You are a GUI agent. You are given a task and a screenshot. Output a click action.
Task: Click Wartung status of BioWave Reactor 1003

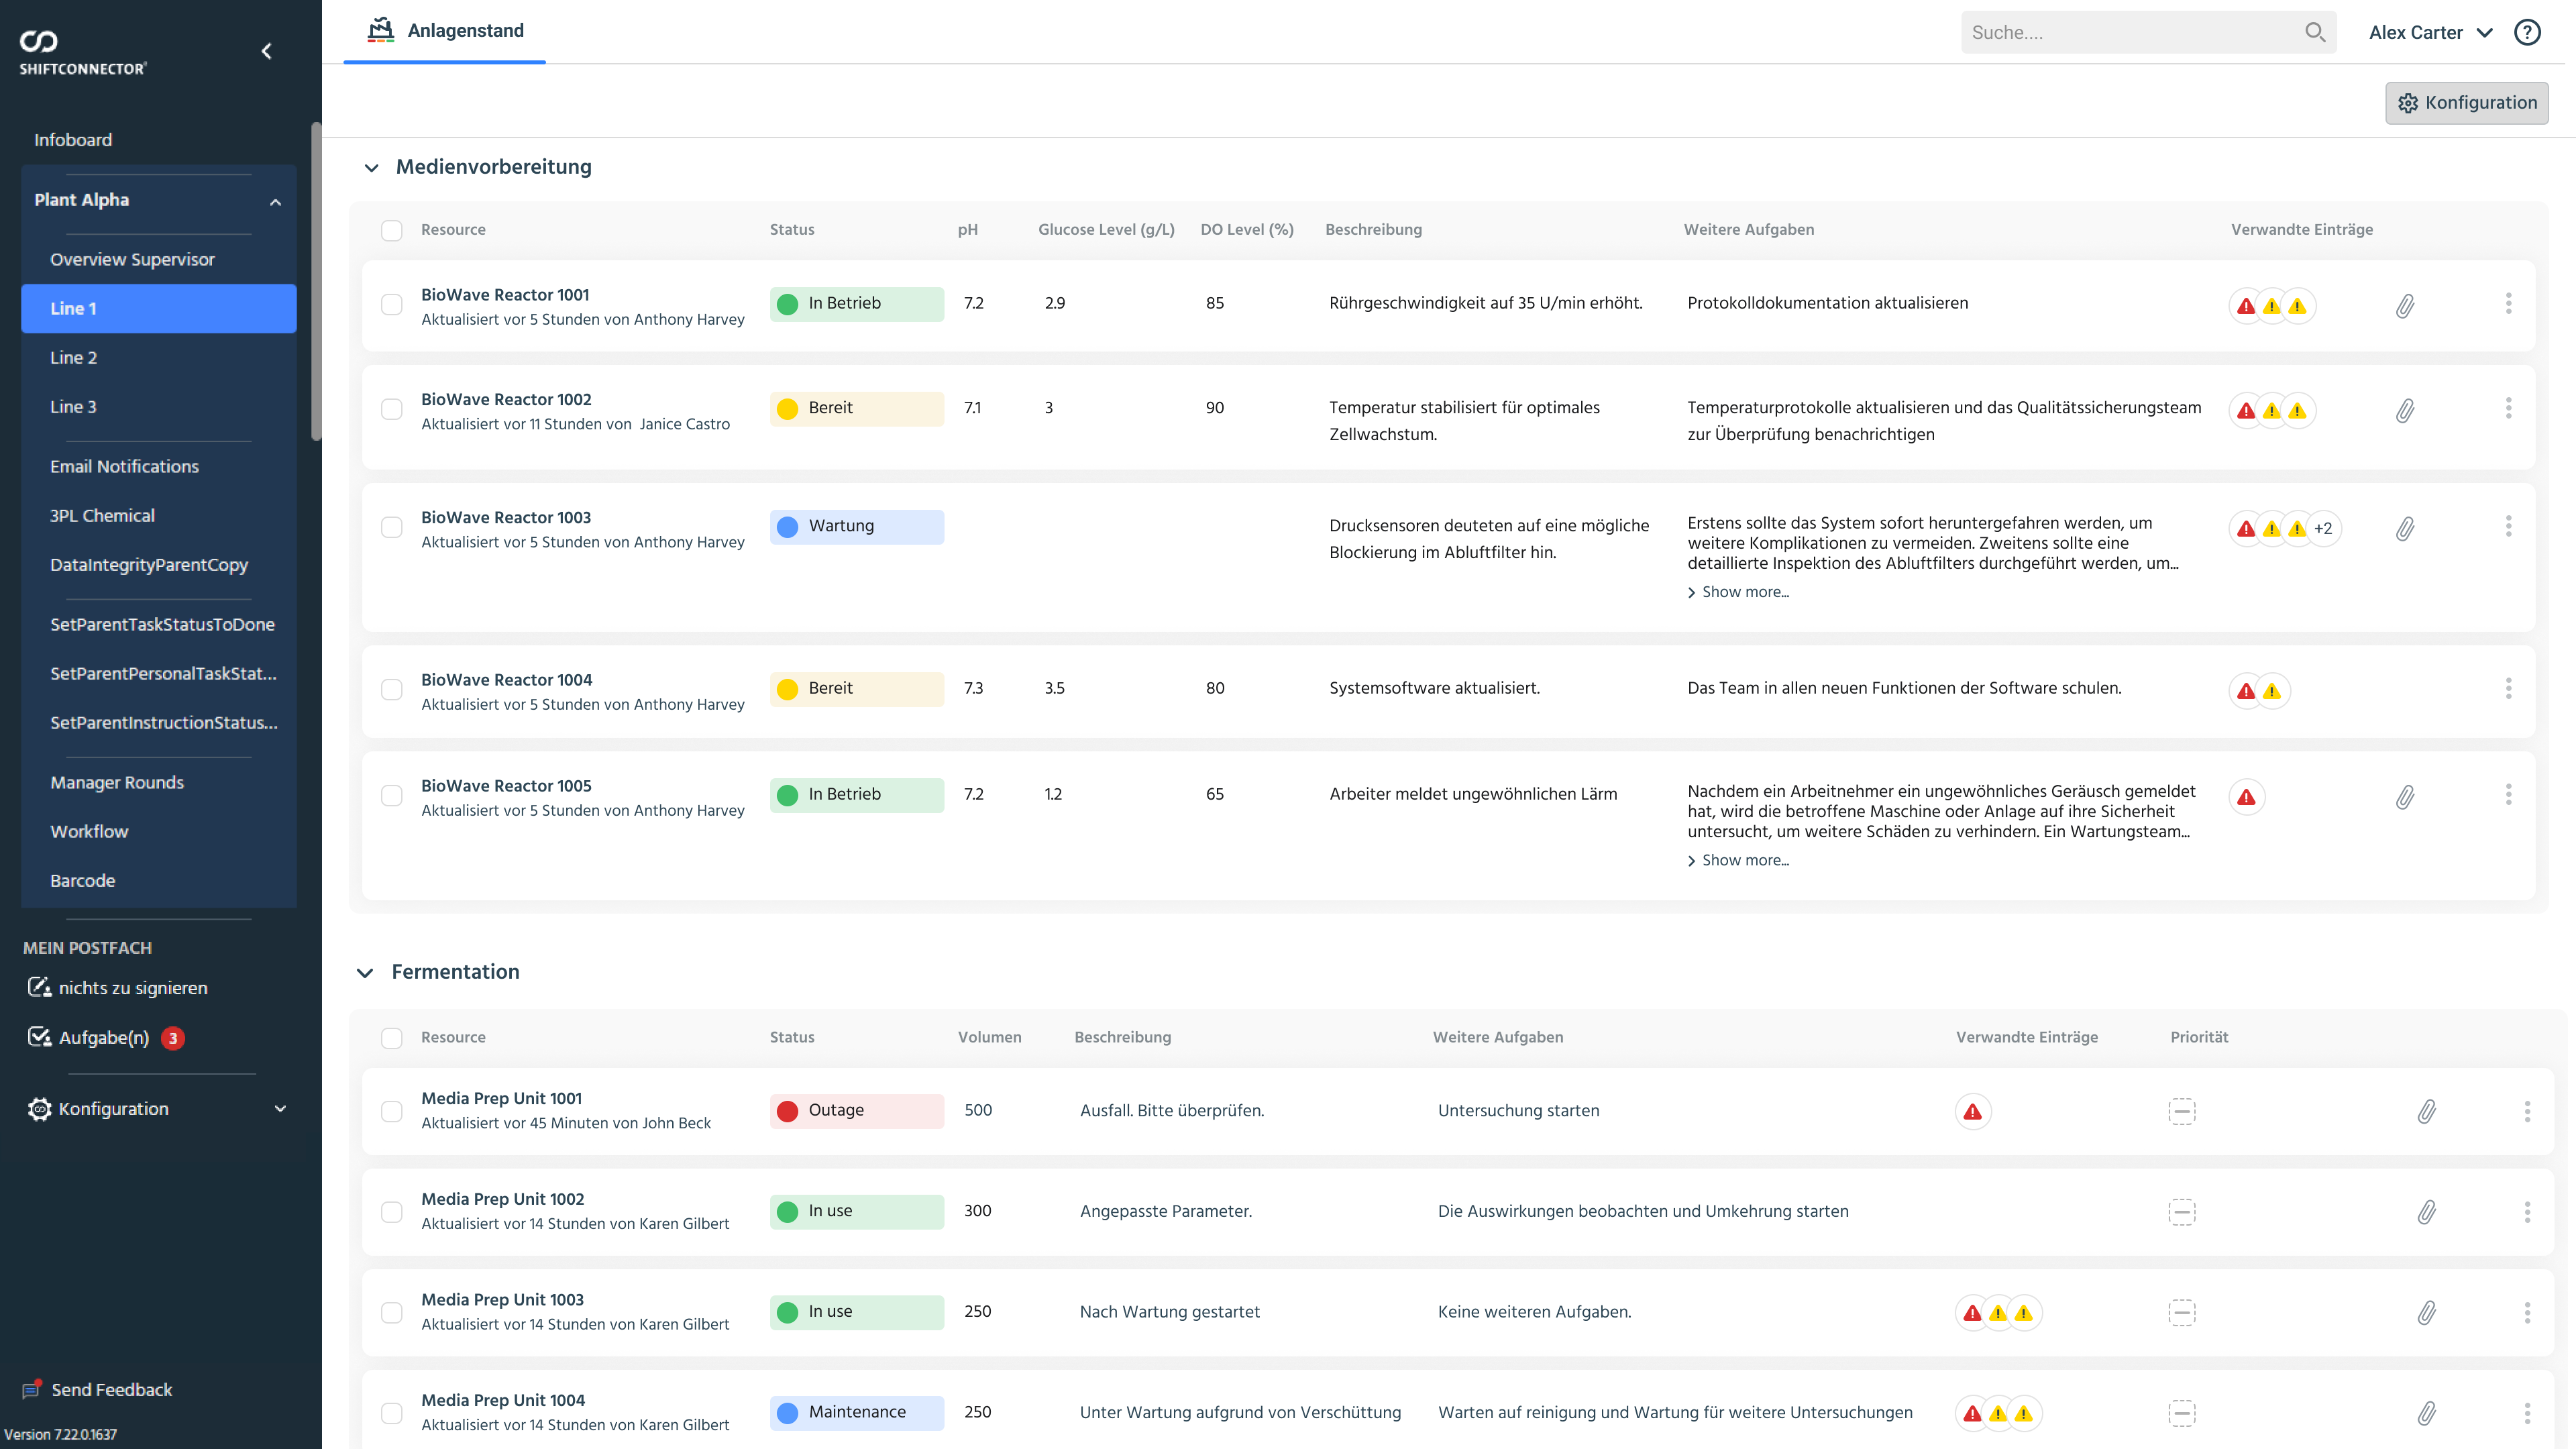coord(856,527)
